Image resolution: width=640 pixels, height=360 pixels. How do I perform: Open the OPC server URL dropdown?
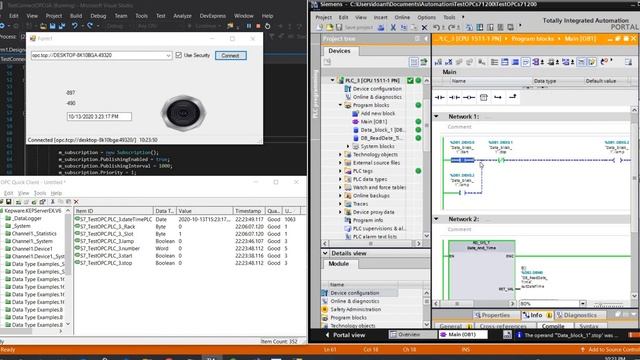[168, 56]
